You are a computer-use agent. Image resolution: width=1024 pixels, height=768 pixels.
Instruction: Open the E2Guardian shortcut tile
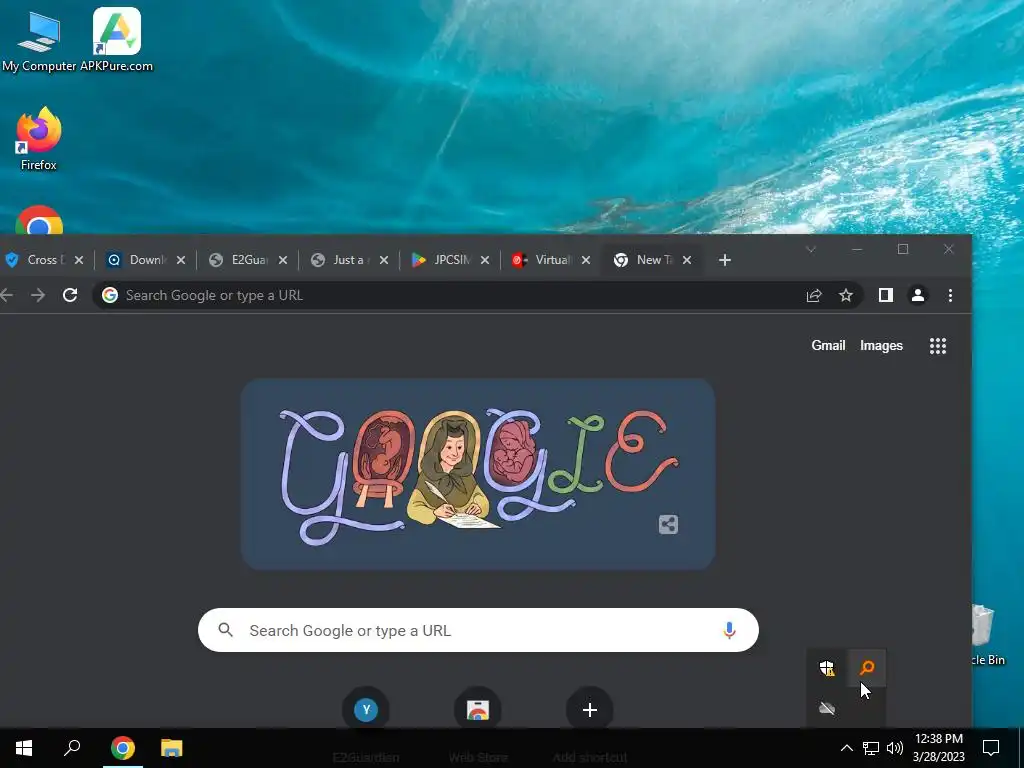coord(366,710)
